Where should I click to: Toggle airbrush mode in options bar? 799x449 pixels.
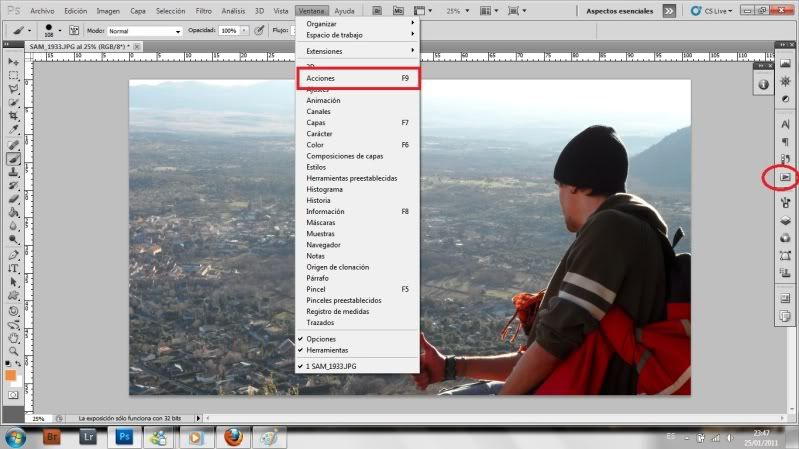click(259, 31)
